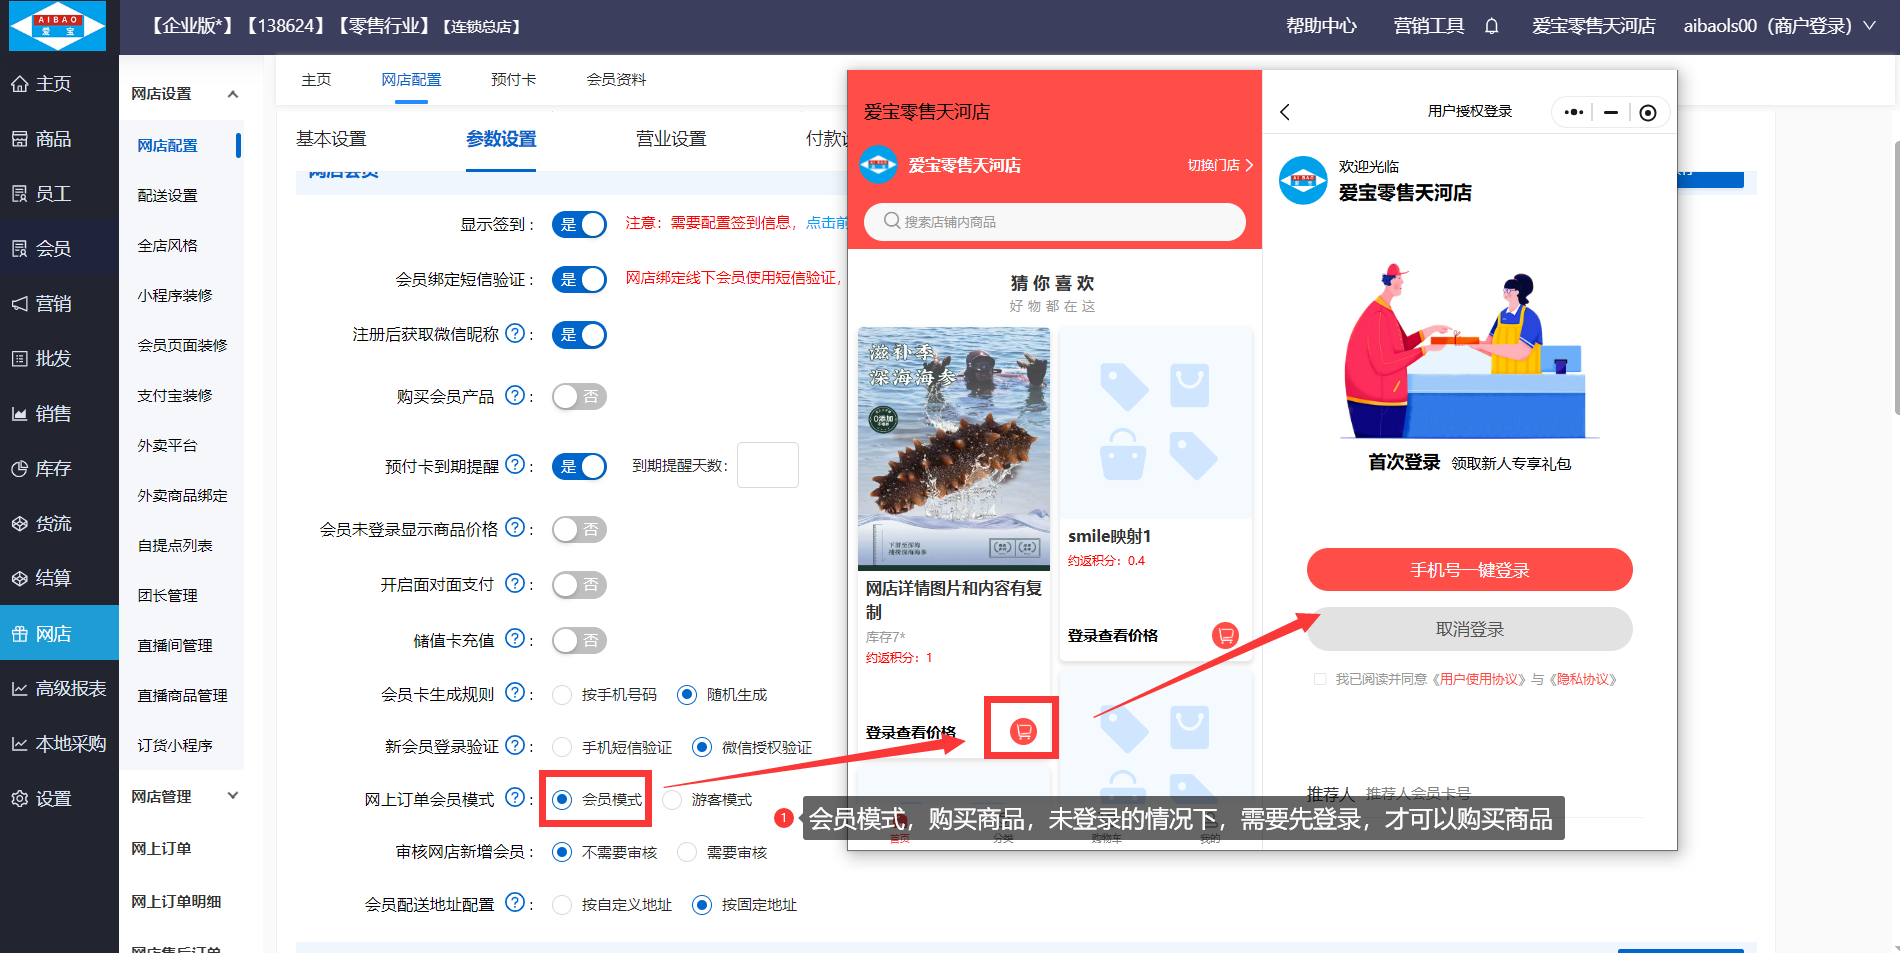Click the notification bell icon
This screenshot has height=953, width=1900.
(1491, 26)
